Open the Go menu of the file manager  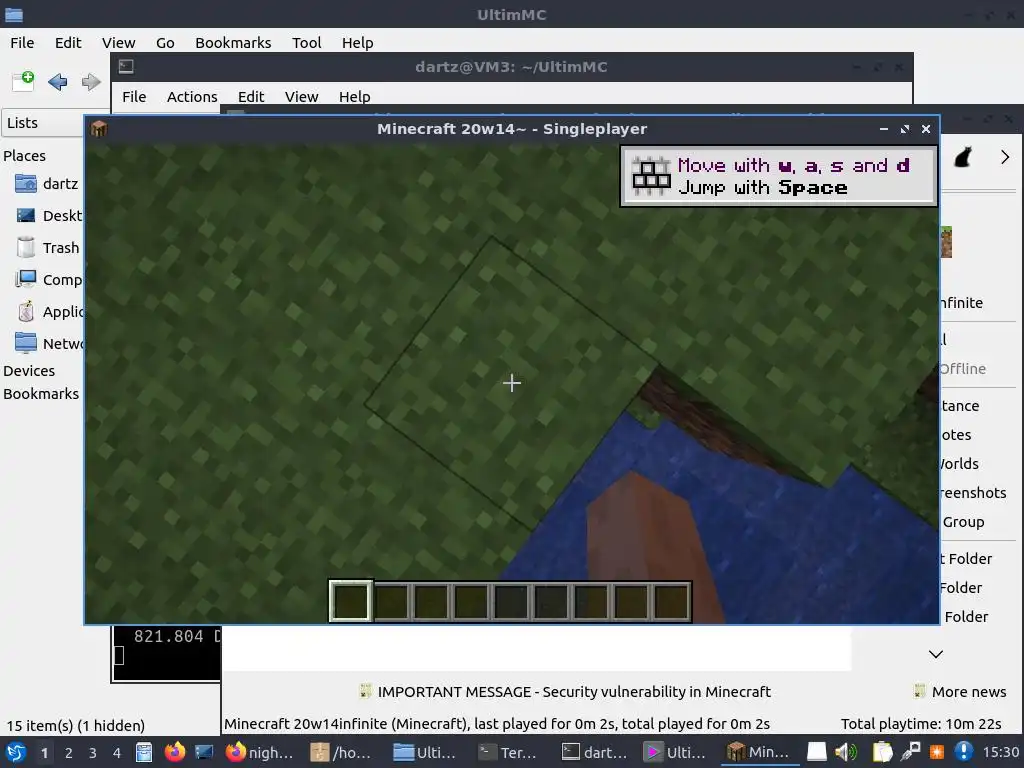pos(165,42)
